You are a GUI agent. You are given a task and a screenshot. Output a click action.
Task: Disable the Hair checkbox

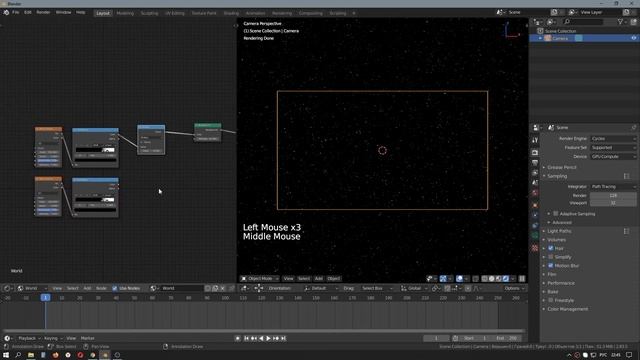click(x=551, y=248)
